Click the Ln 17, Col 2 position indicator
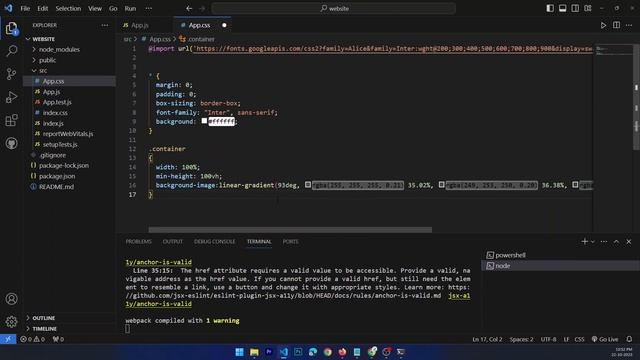This screenshot has height=360, width=640. pyautogui.click(x=487, y=339)
